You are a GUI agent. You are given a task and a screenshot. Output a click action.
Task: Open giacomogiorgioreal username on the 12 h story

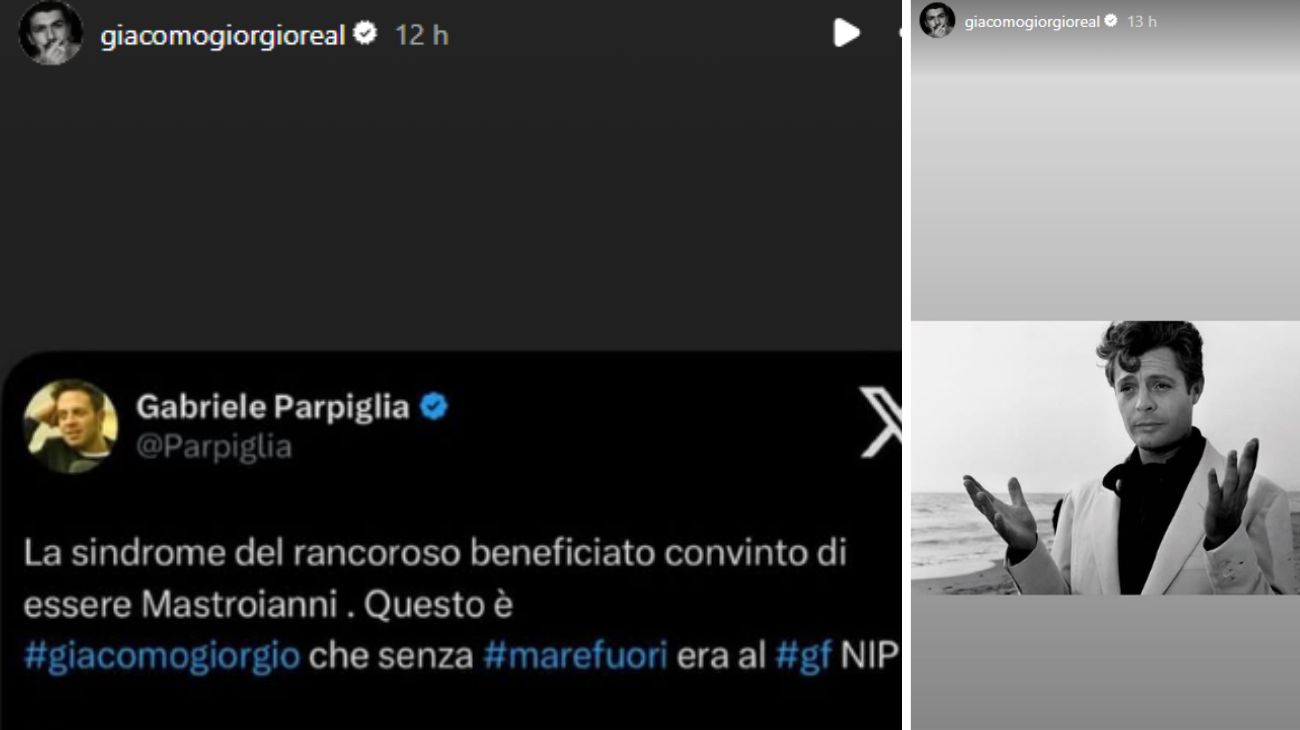point(223,35)
